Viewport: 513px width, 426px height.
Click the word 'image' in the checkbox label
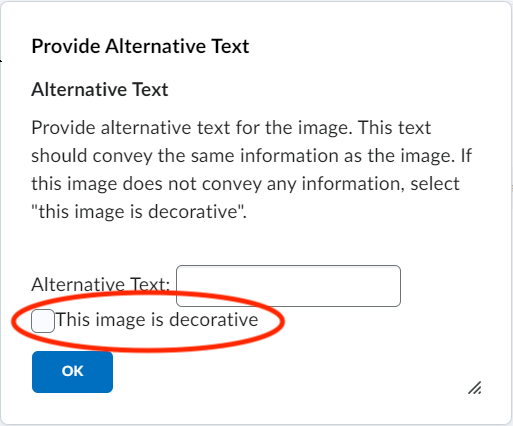pyautogui.click(x=121, y=320)
